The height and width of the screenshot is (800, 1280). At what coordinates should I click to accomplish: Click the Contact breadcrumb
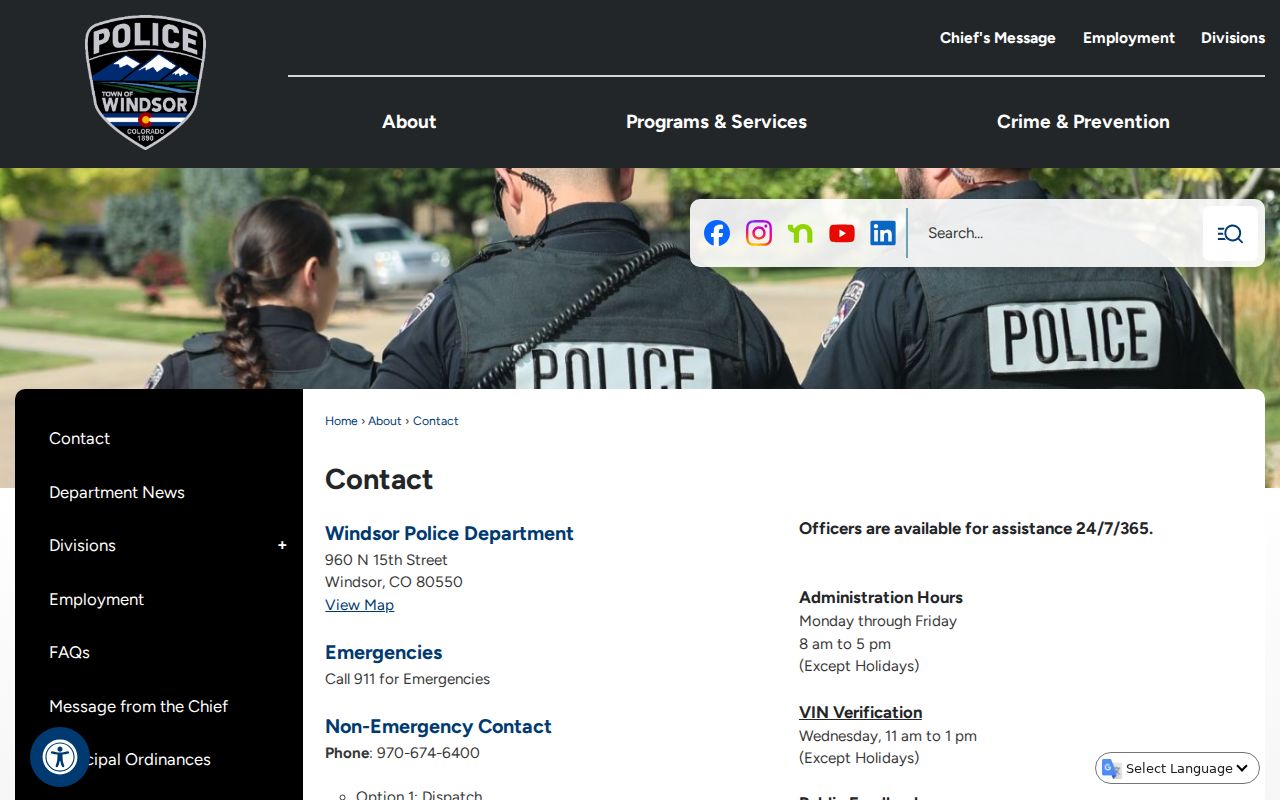[x=436, y=421]
